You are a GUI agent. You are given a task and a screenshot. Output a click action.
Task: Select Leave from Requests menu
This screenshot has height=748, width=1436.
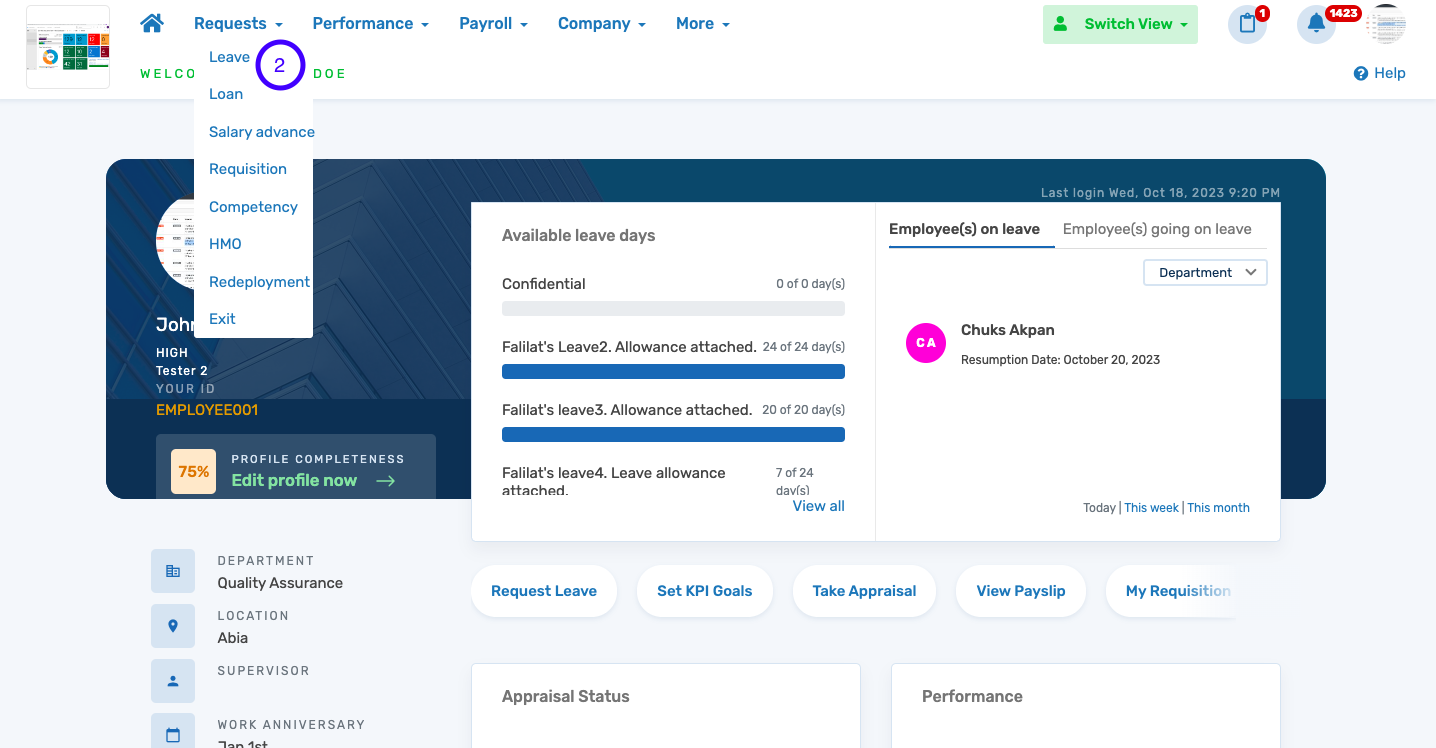pos(229,57)
